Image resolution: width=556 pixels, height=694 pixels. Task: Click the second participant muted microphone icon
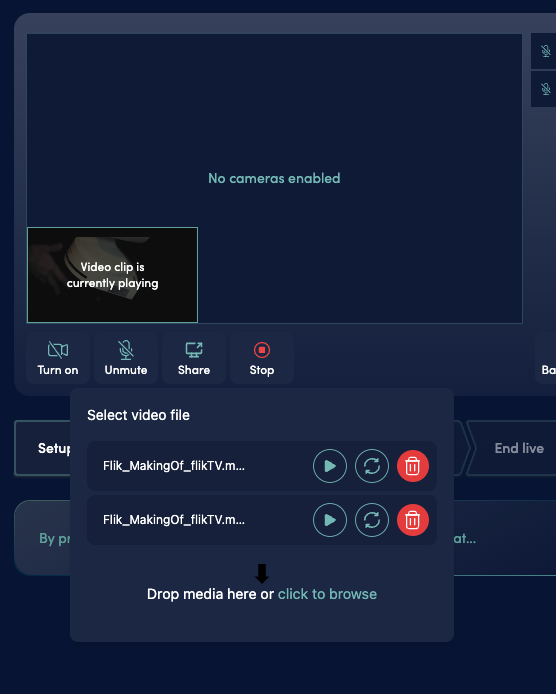tap(546, 89)
